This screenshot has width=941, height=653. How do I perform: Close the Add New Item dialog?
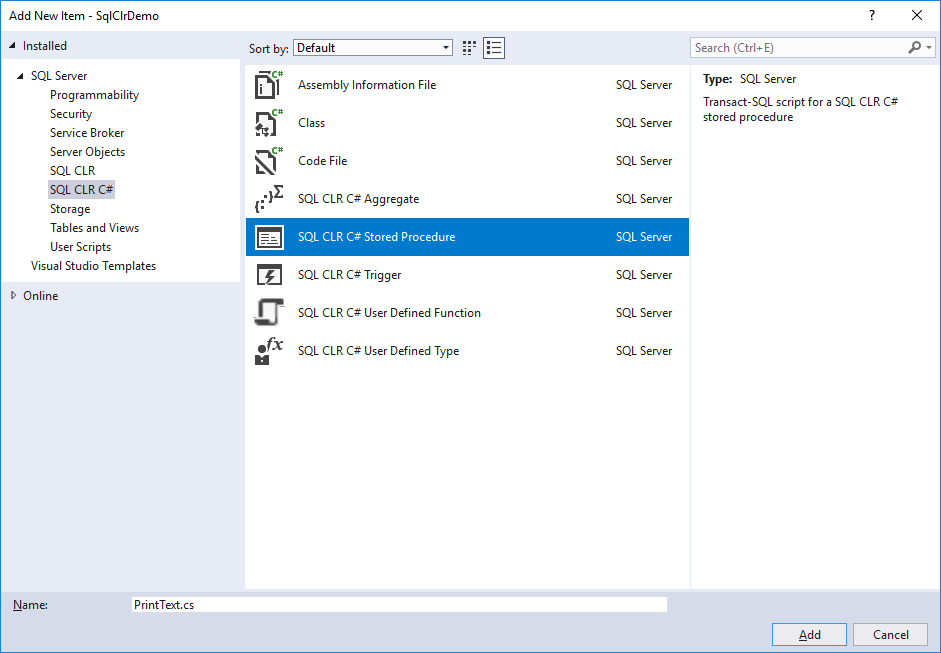pos(916,16)
